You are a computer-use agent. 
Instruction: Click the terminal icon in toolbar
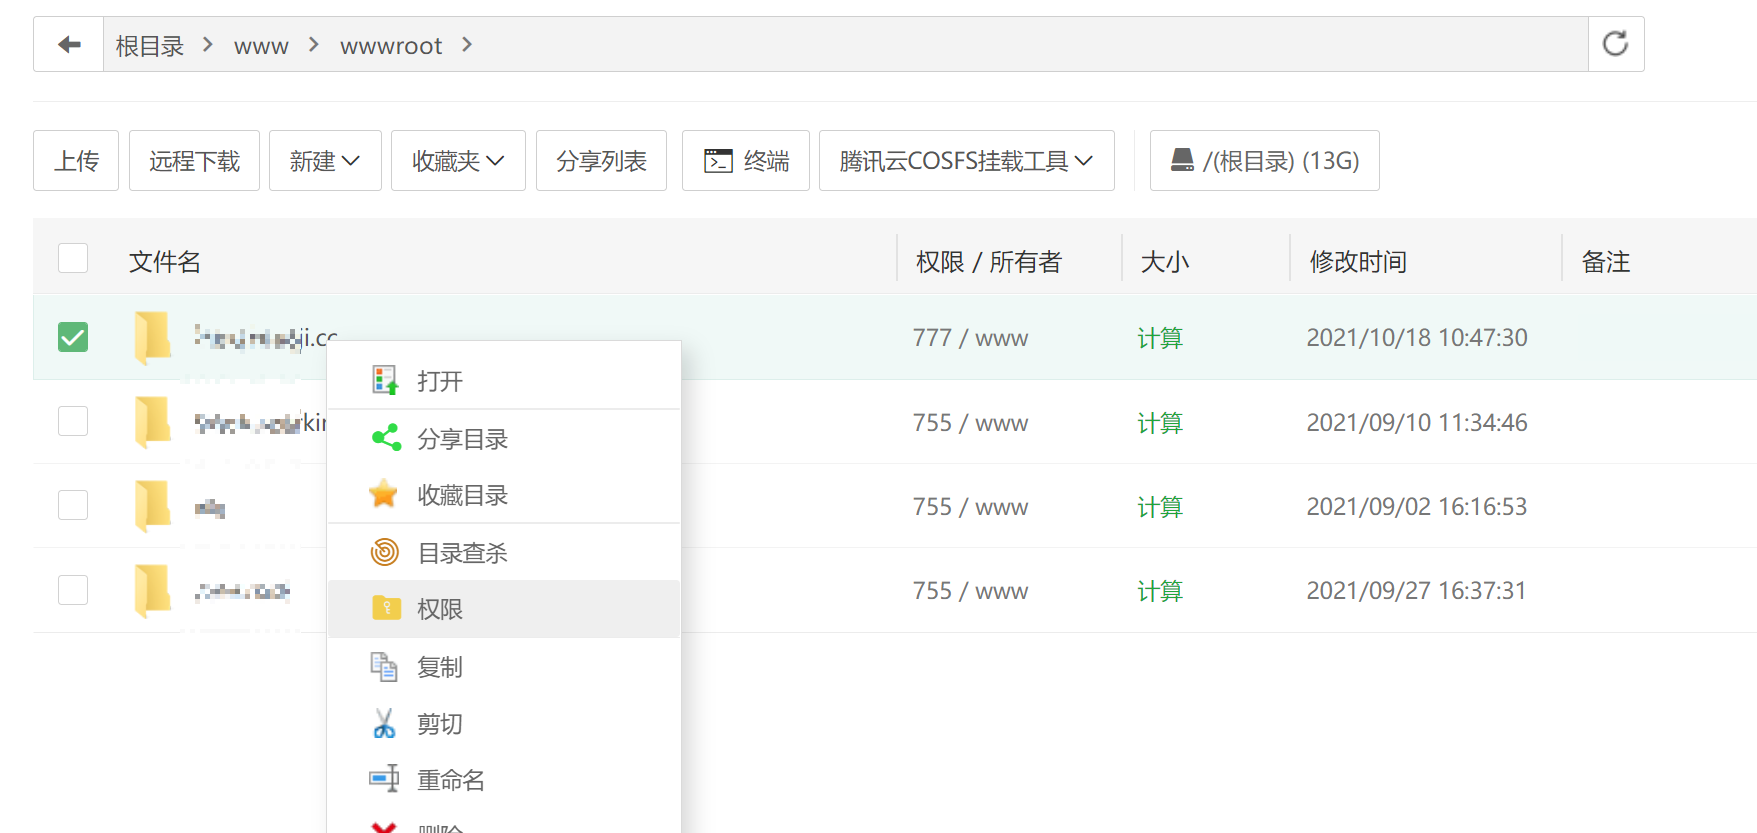[x=718, y=161]
